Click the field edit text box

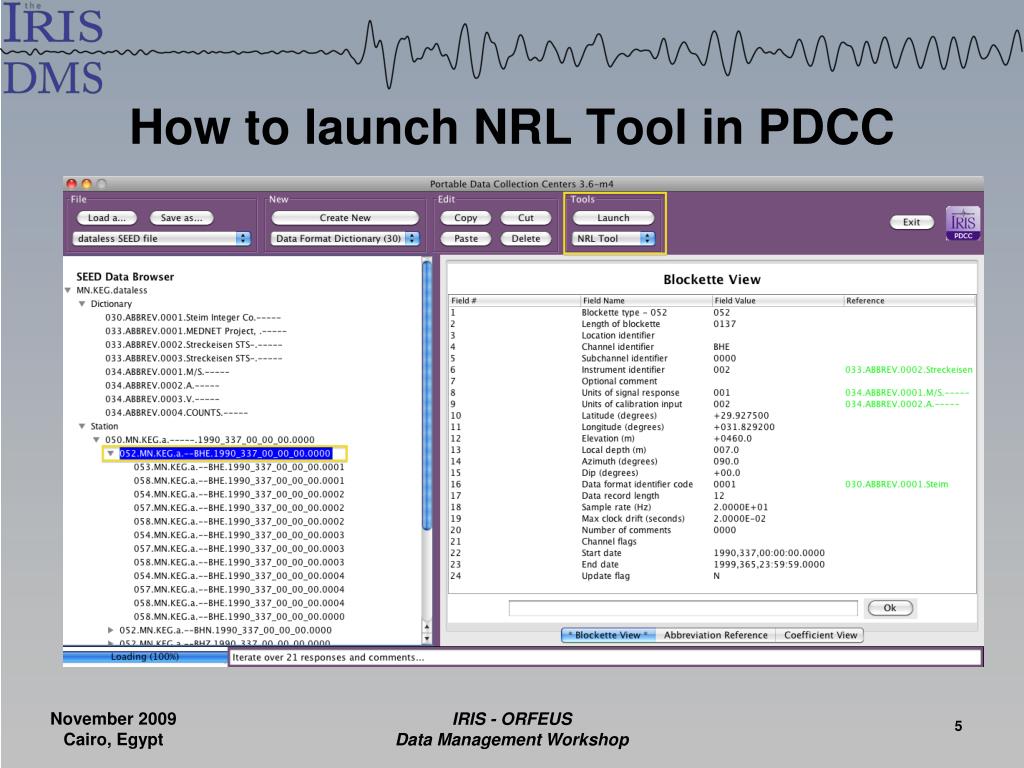pos(683,608)
